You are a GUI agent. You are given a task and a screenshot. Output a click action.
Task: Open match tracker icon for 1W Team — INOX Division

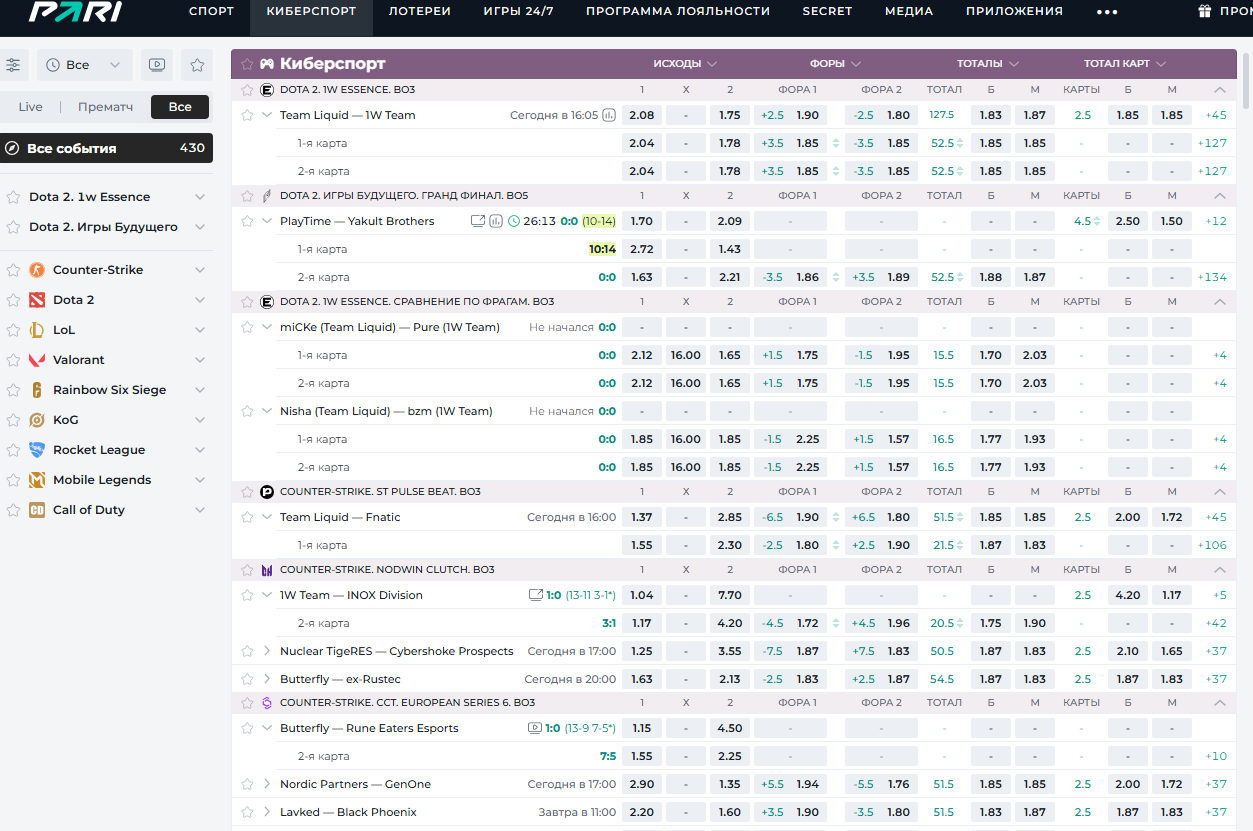[536, 595]
